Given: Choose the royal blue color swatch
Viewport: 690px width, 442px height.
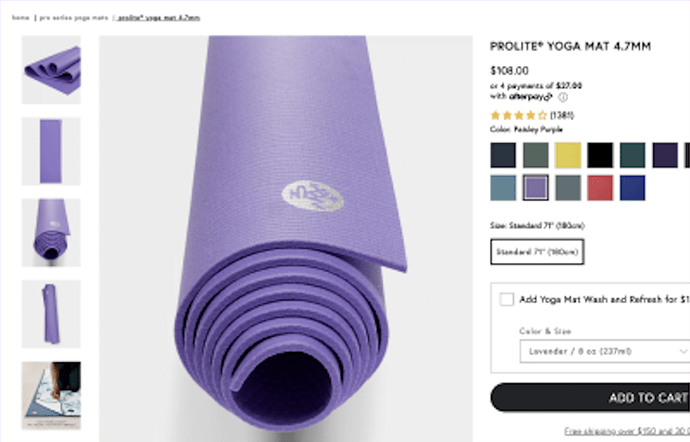Looking at the screenshot, I should 632,188.
